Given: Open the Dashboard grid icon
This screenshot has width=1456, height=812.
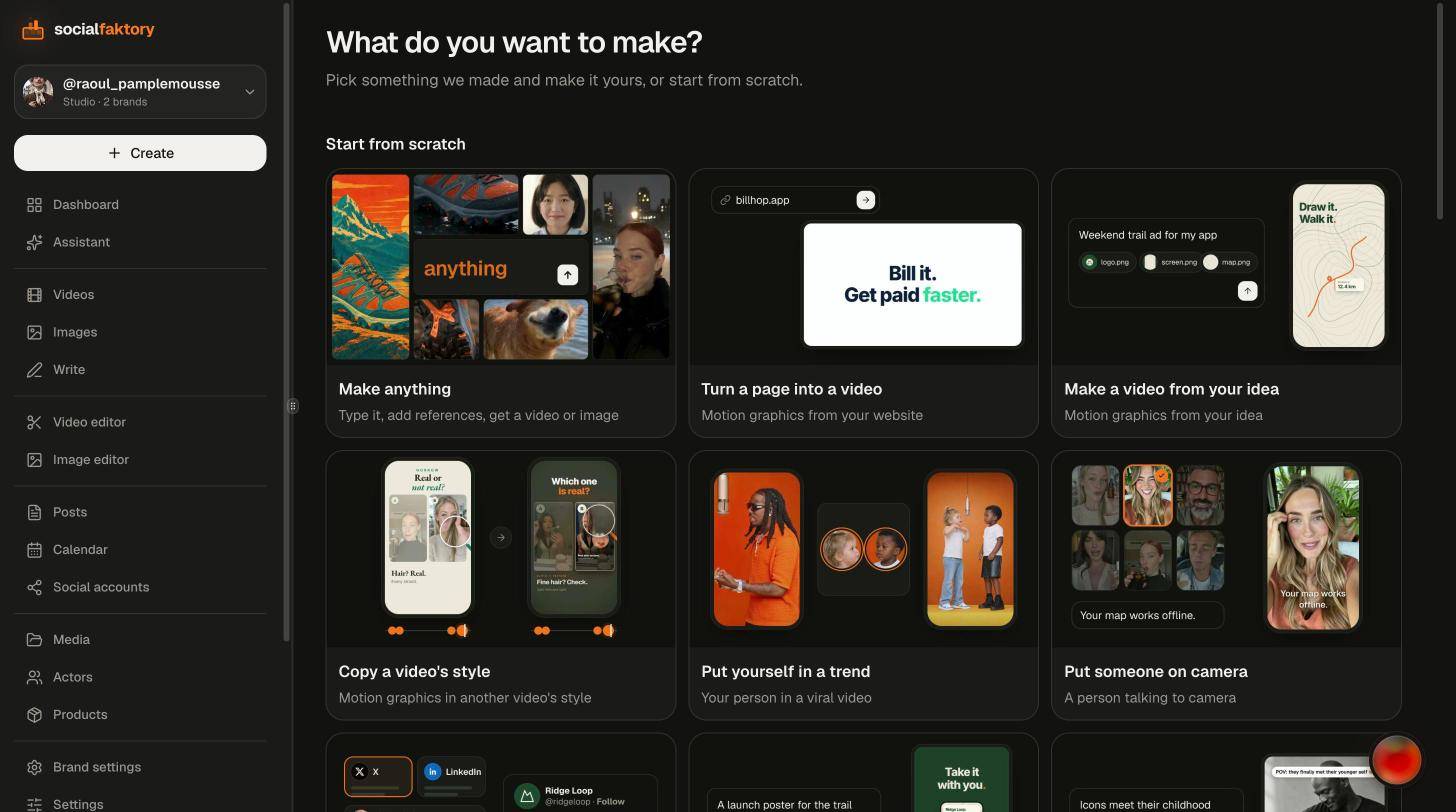Looking at the screenshot, I should 34,205.
